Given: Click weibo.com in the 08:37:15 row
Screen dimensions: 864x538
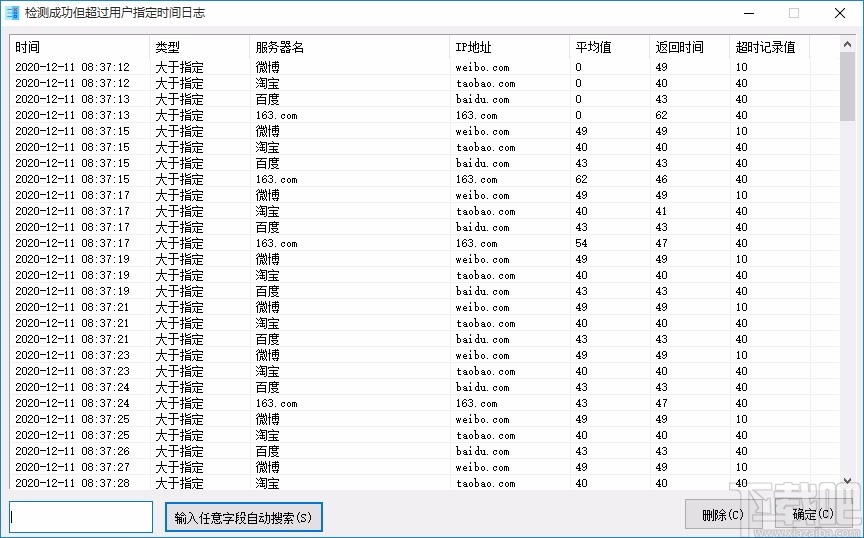Looking at the screenshot, I should pyautogui.click(x=483, y=131).
